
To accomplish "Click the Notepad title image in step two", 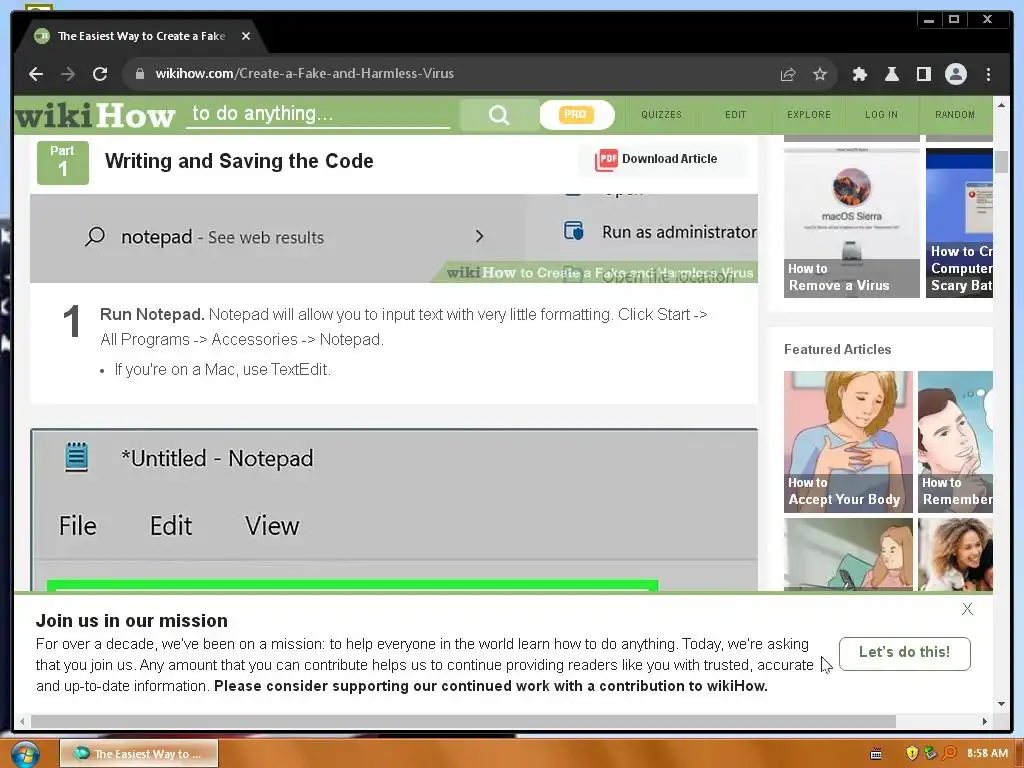I will click(394, 509).
